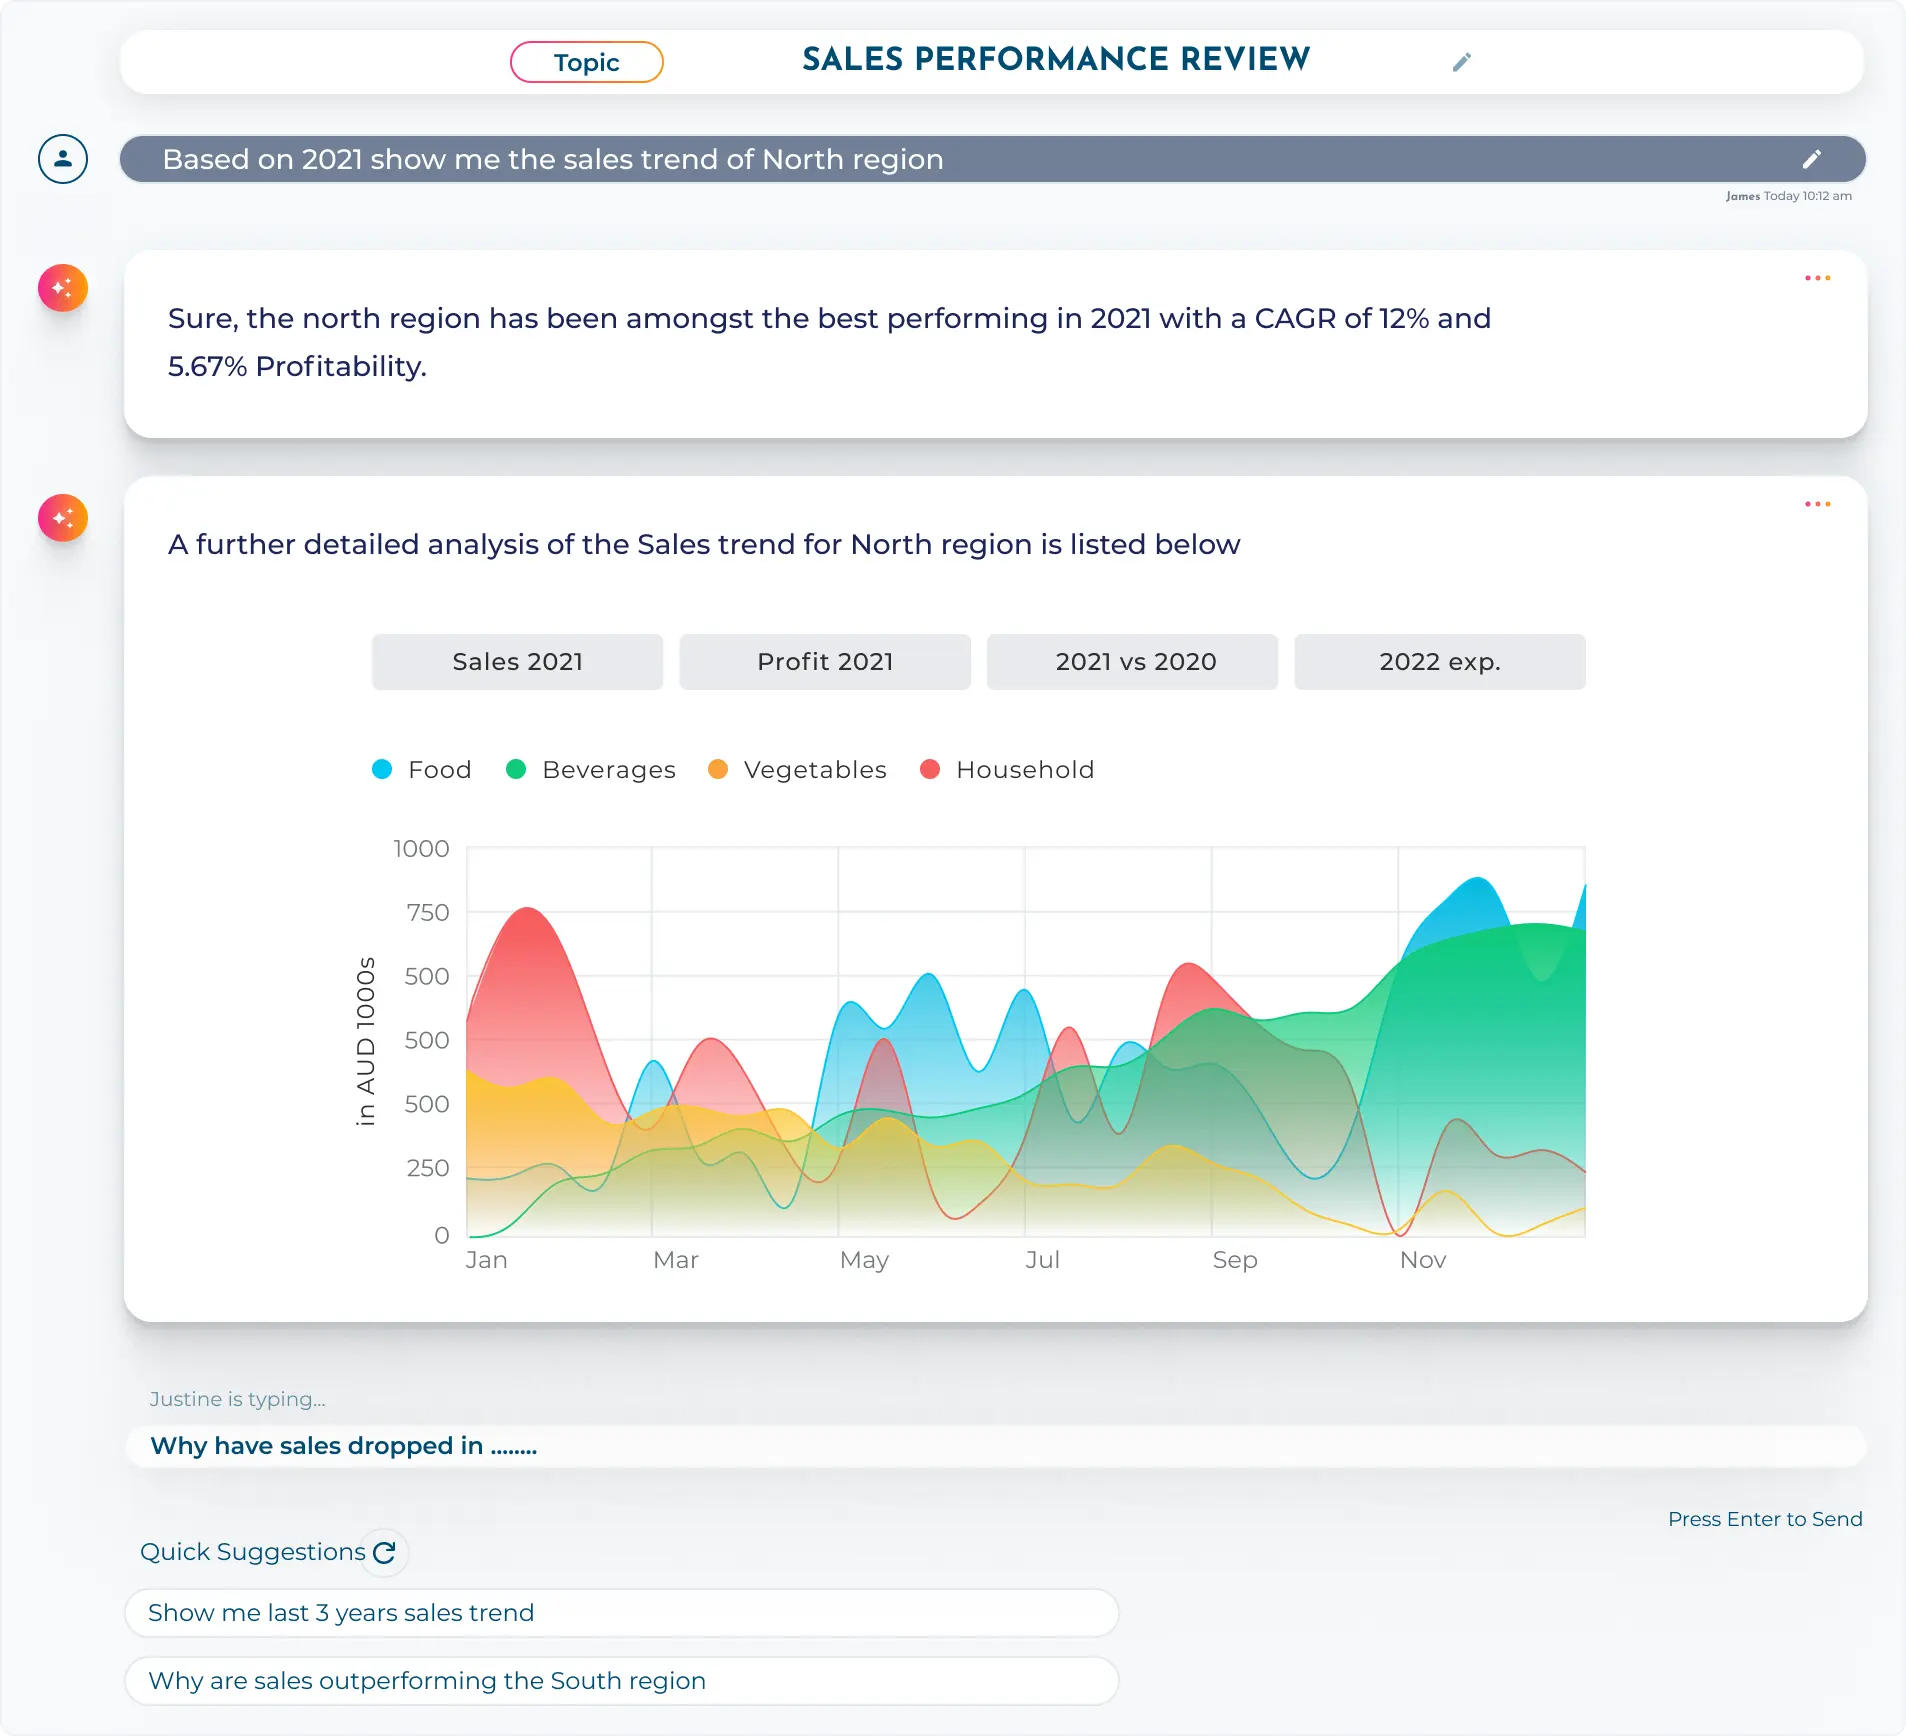The image size is (1906, 1736).
Task: Click the AI sparkle avatar beside the detailed analysis
Action: coord(63,518)
